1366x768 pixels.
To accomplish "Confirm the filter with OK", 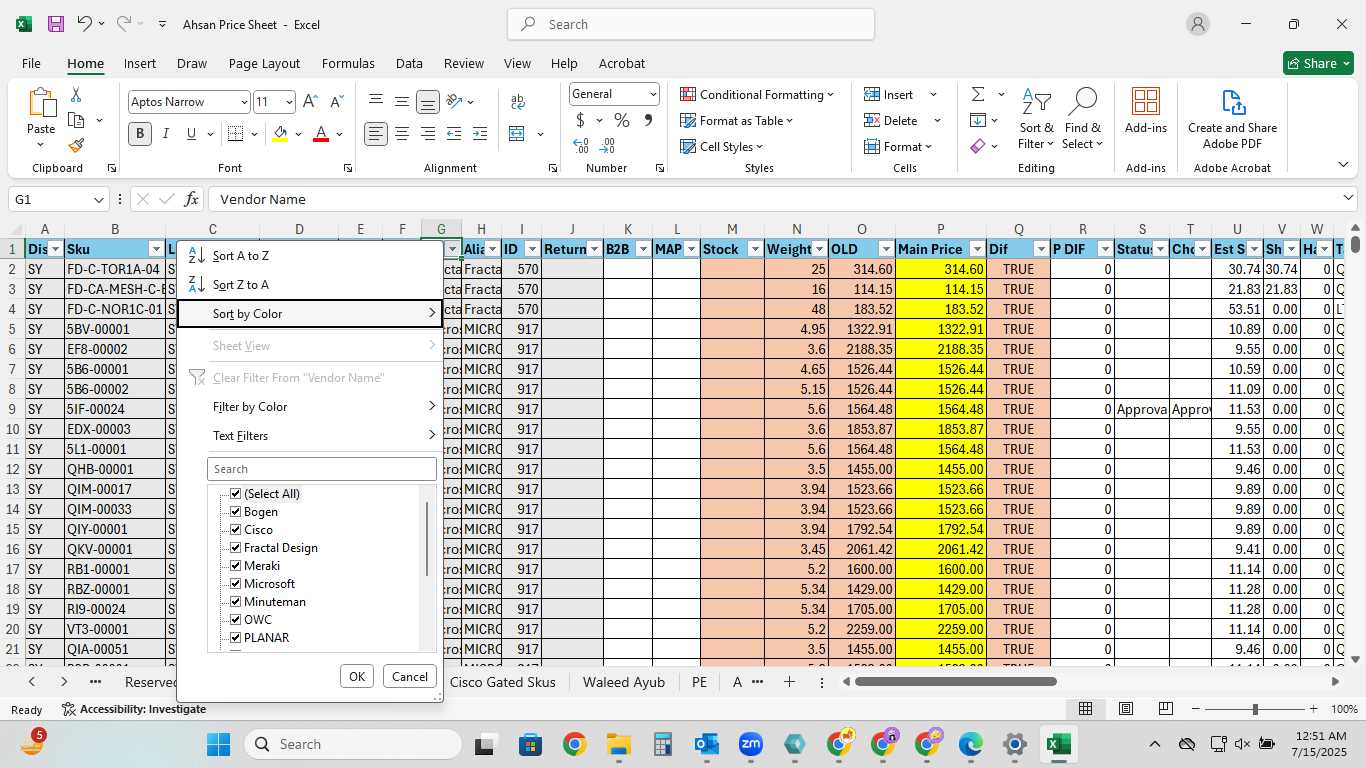I will (357, 677).
